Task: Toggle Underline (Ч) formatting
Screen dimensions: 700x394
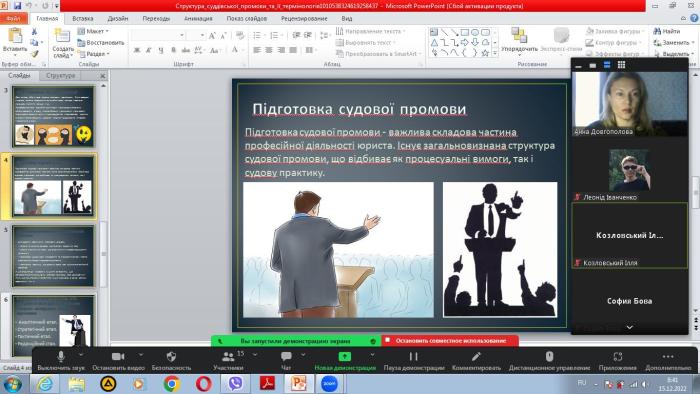Action: click(x=161, y=50)
